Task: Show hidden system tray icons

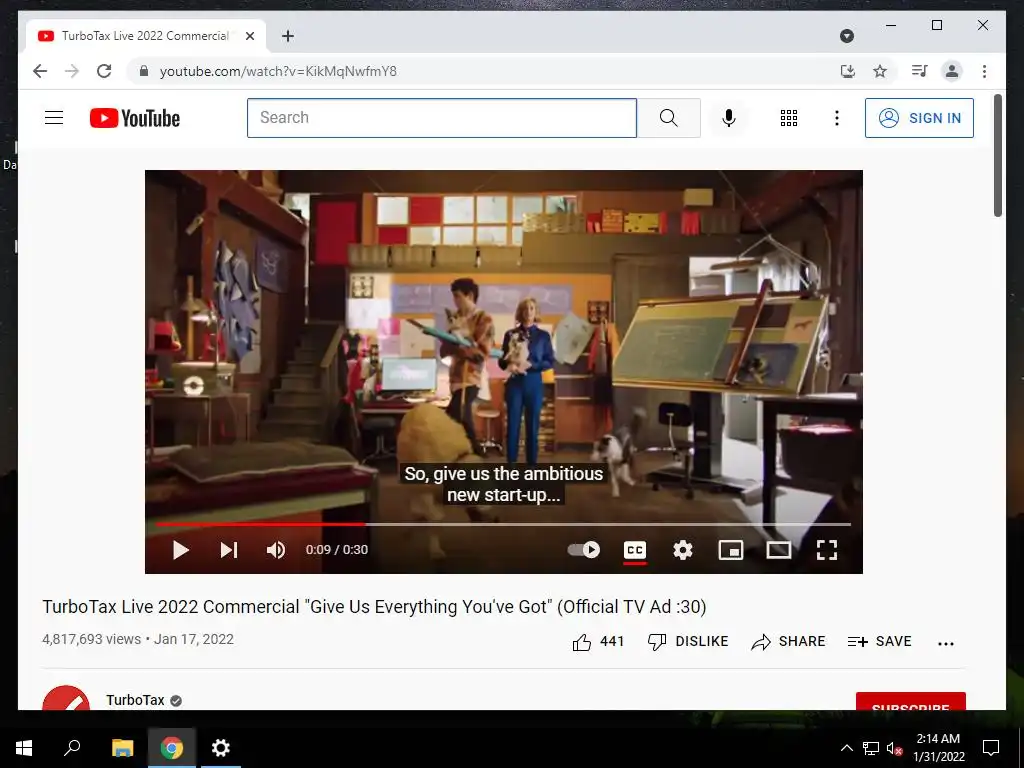Action: tap(846, 748)
